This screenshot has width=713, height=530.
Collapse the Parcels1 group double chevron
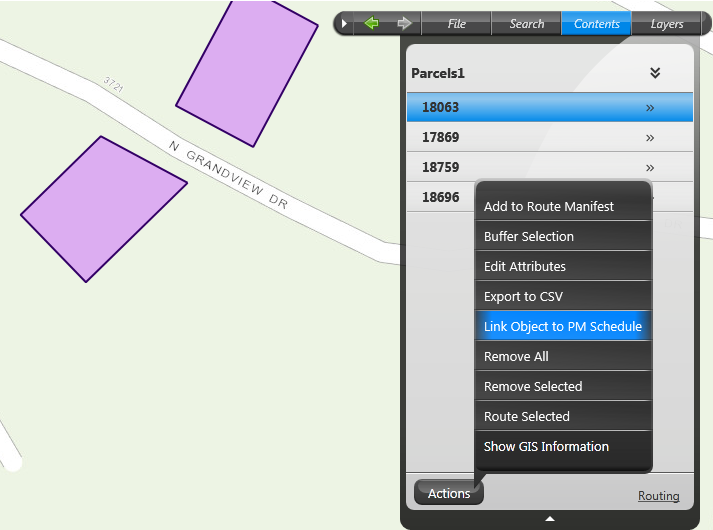pyautogui.click(x=655, y=73)
